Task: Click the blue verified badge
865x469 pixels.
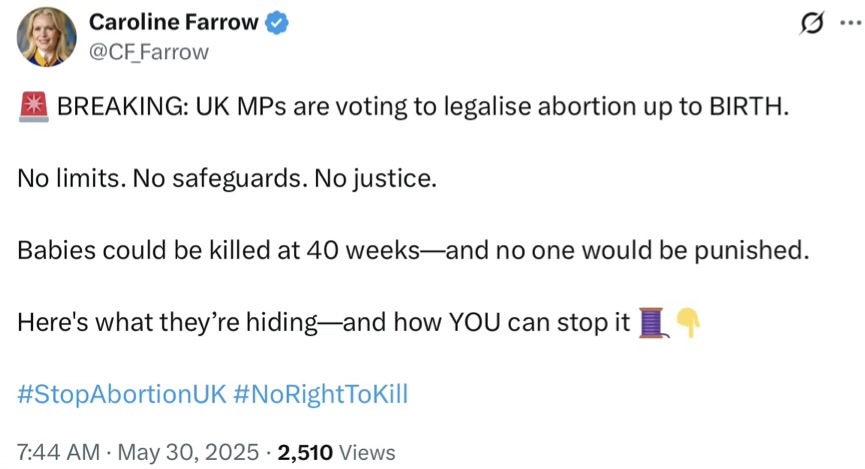Action: [x=277, y=23]
